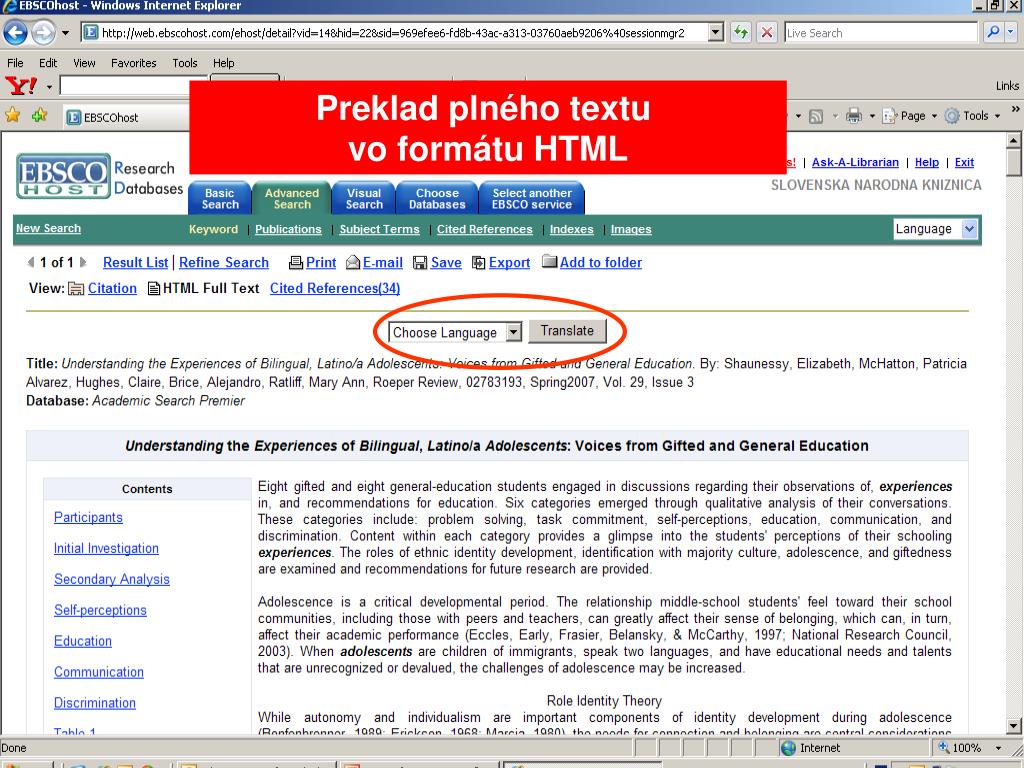Click the Export link in the record toolbar
The image size is (1024, 768).
coord(509,263)
